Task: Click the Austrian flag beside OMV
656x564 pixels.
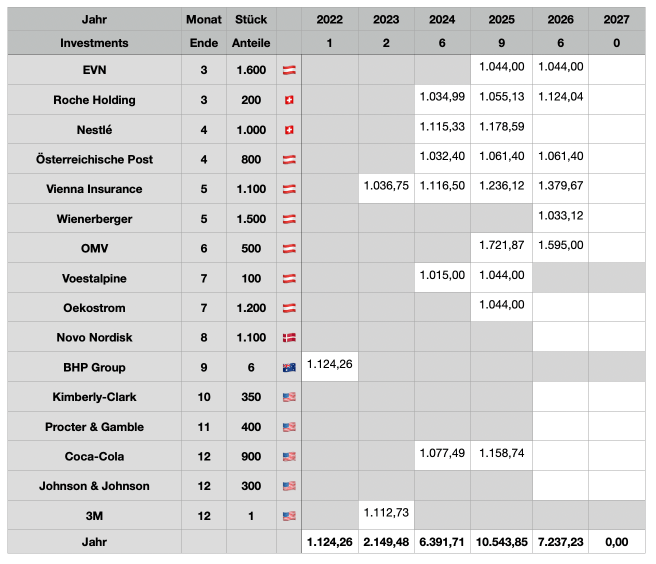Action: click(x=290, y=249)
